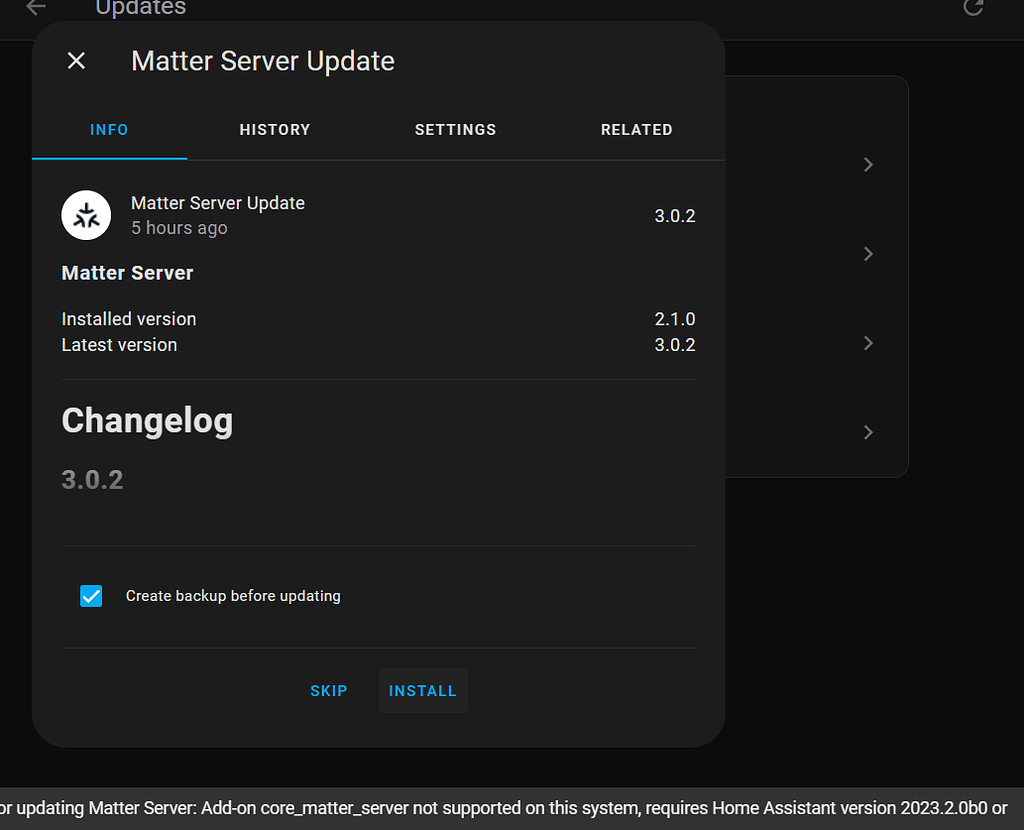
Task: Expand the last update entry chevron
Action: coord(867,432)
